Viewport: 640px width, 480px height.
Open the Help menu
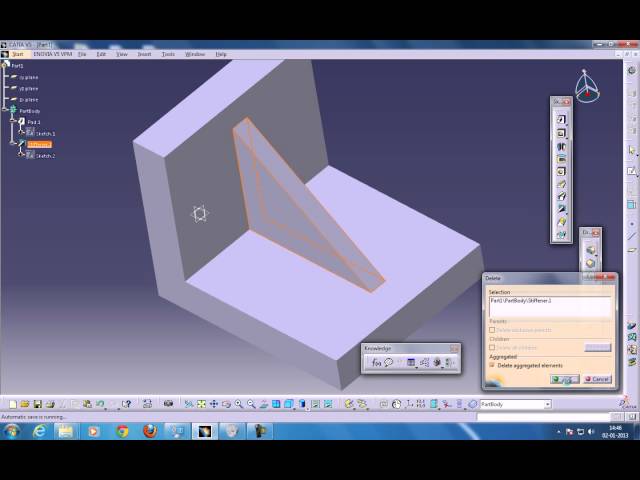221,54
